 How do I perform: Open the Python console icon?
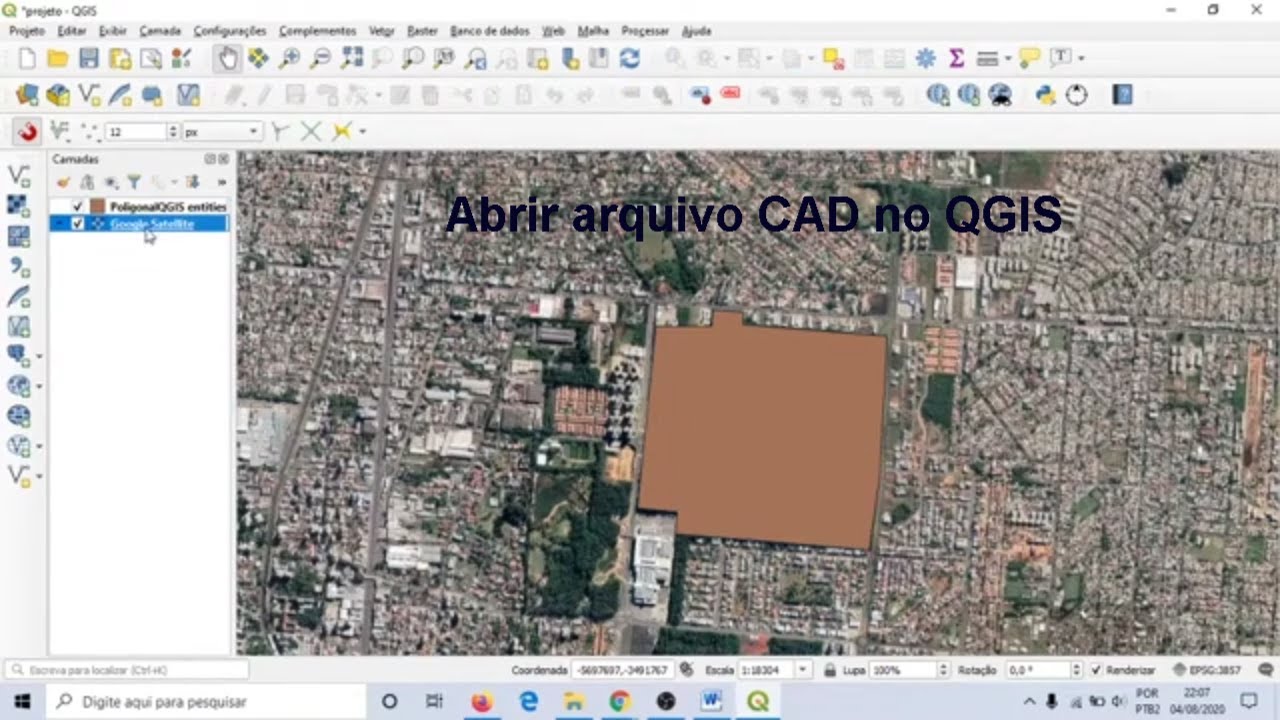(1045, 95)
